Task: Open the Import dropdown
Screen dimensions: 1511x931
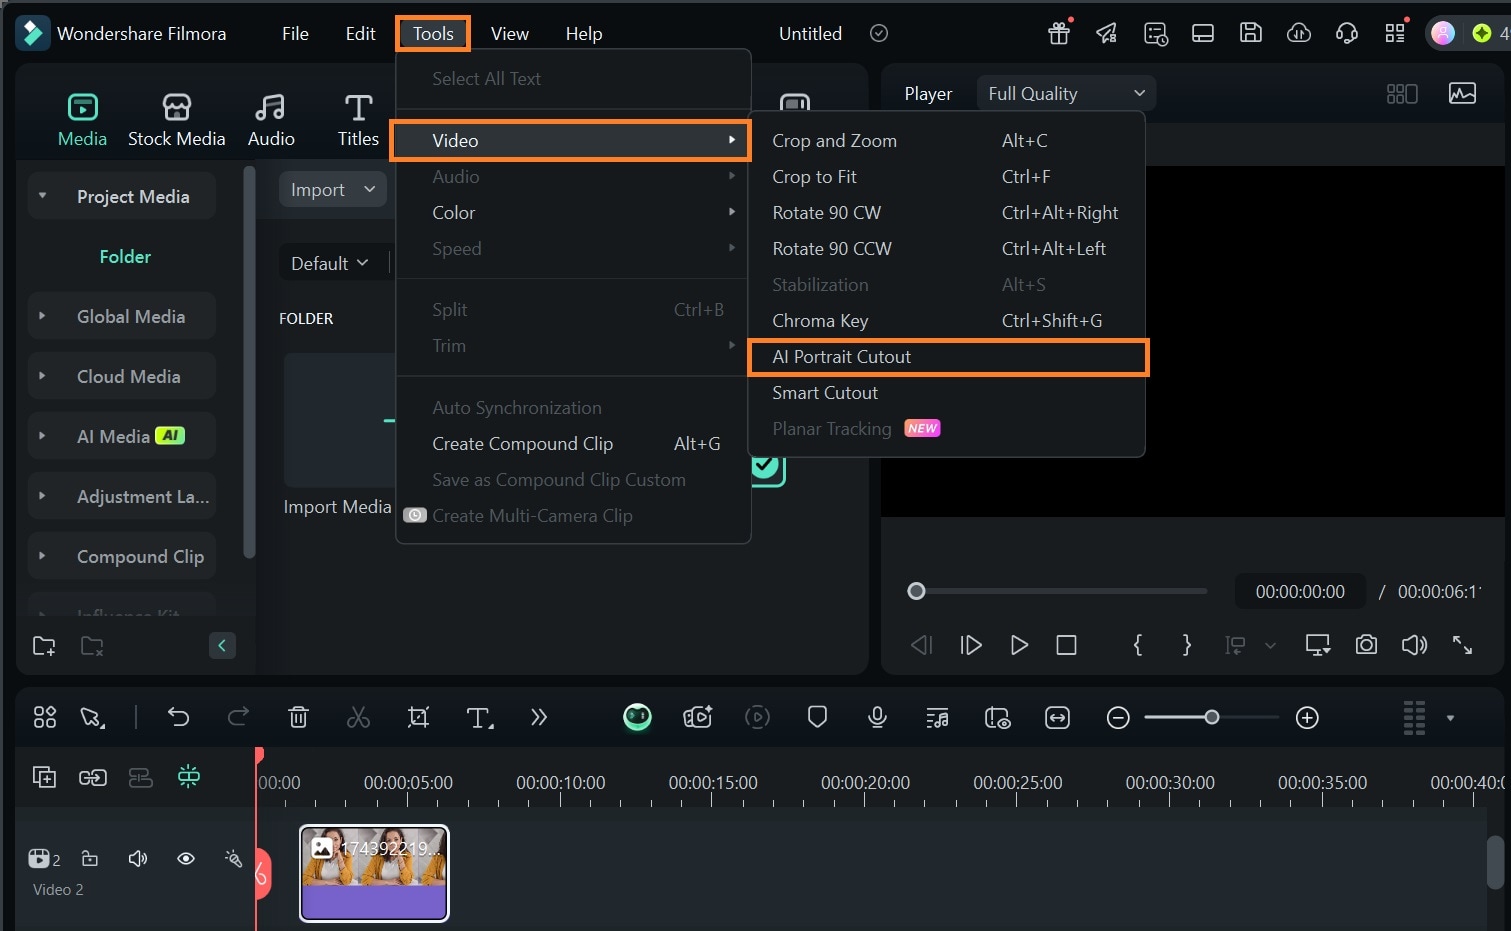Action: [x=333, y=189]
